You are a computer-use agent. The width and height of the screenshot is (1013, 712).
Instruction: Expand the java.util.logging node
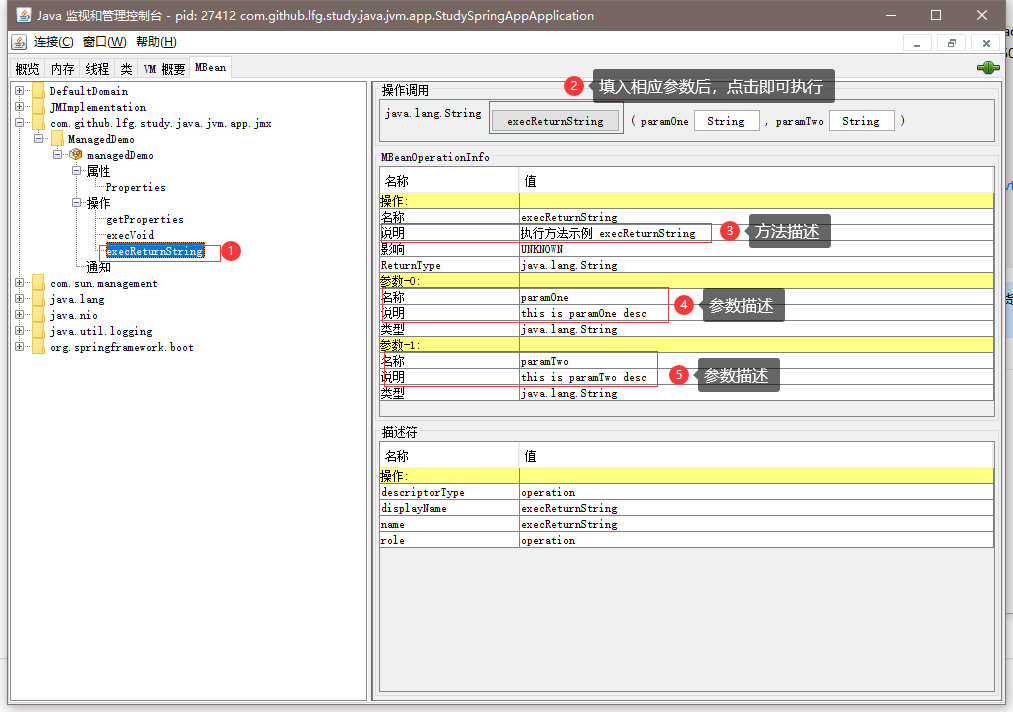[x=19, y=330]
